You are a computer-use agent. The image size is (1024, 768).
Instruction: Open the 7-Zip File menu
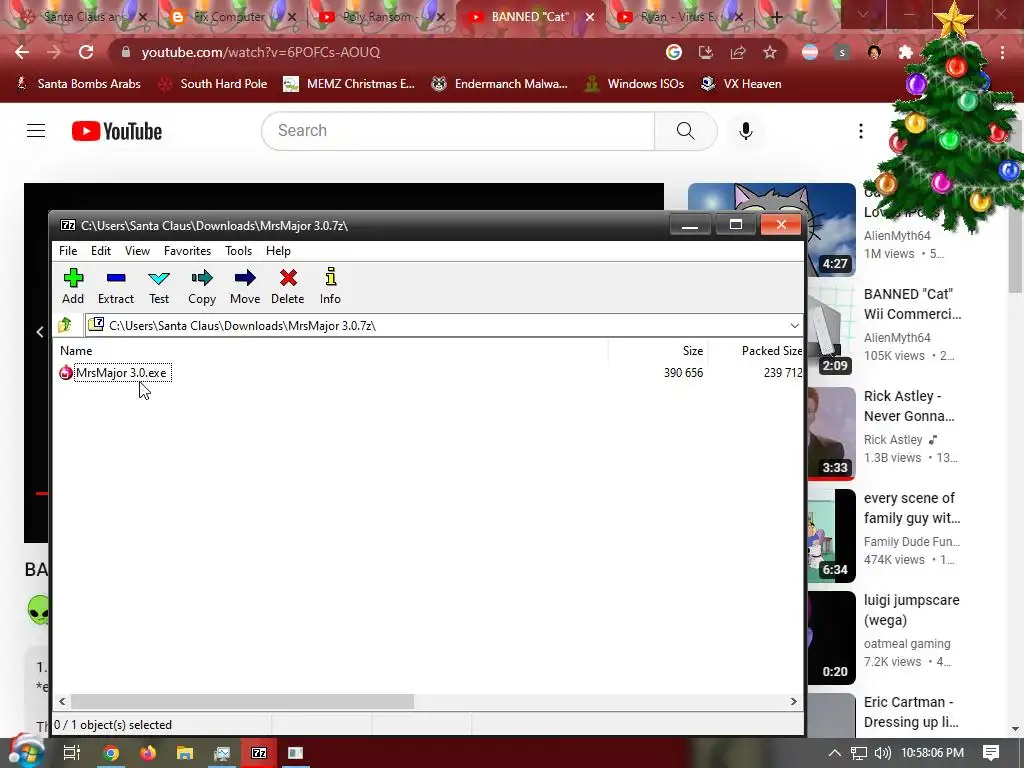(x=68, y=251)
